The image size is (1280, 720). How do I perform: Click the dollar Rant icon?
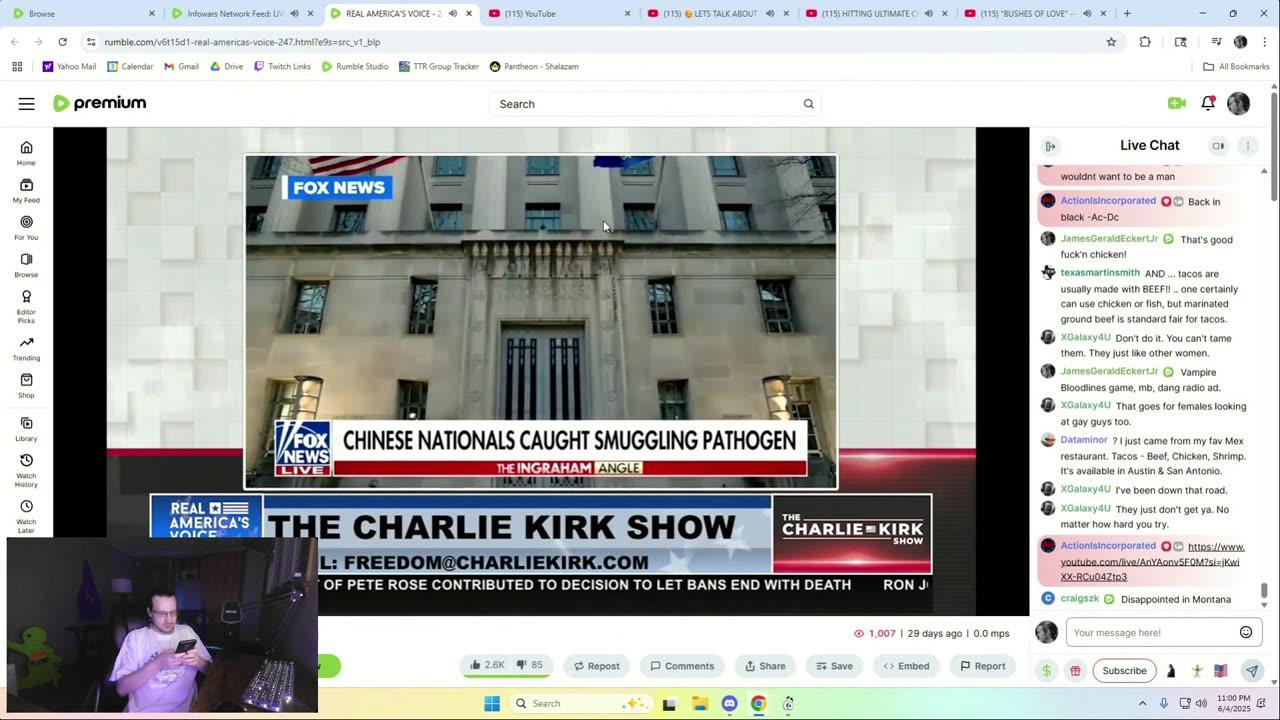pos(1047,671)
